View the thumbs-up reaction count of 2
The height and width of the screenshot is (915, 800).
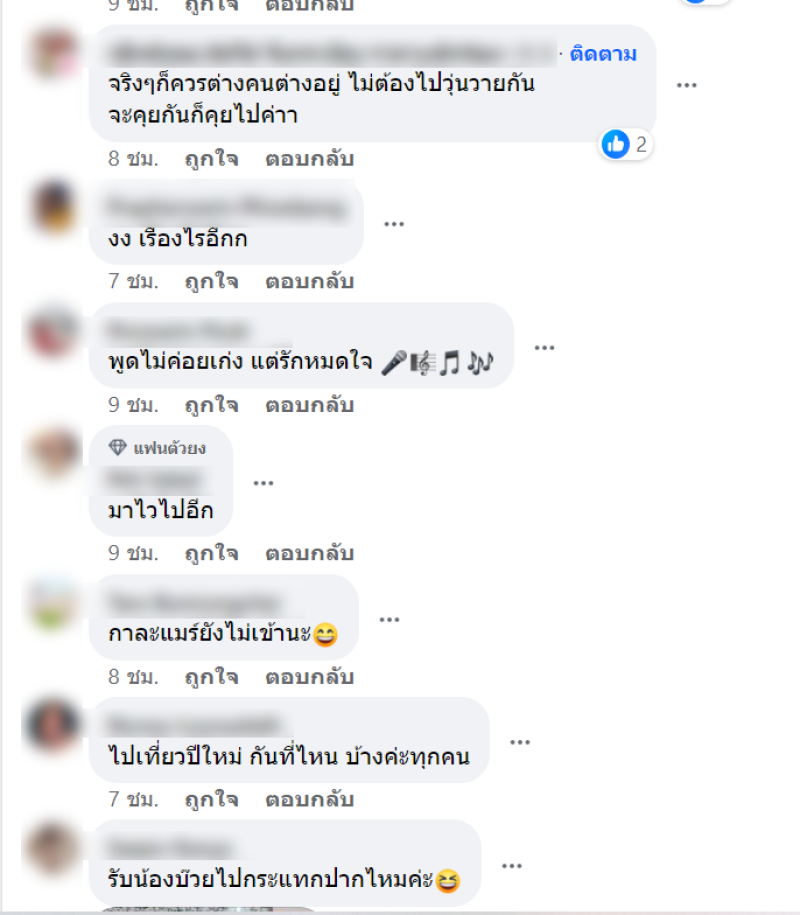(x=626, y=144)
